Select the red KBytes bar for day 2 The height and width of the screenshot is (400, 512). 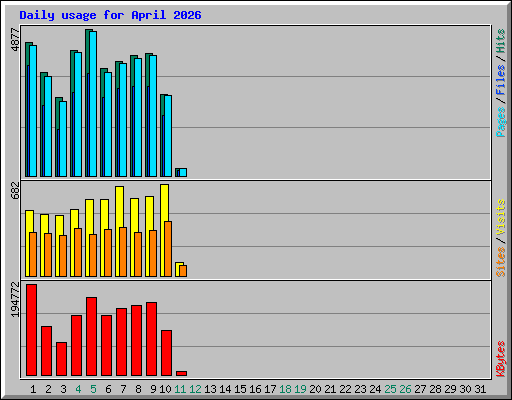(47, 351)
